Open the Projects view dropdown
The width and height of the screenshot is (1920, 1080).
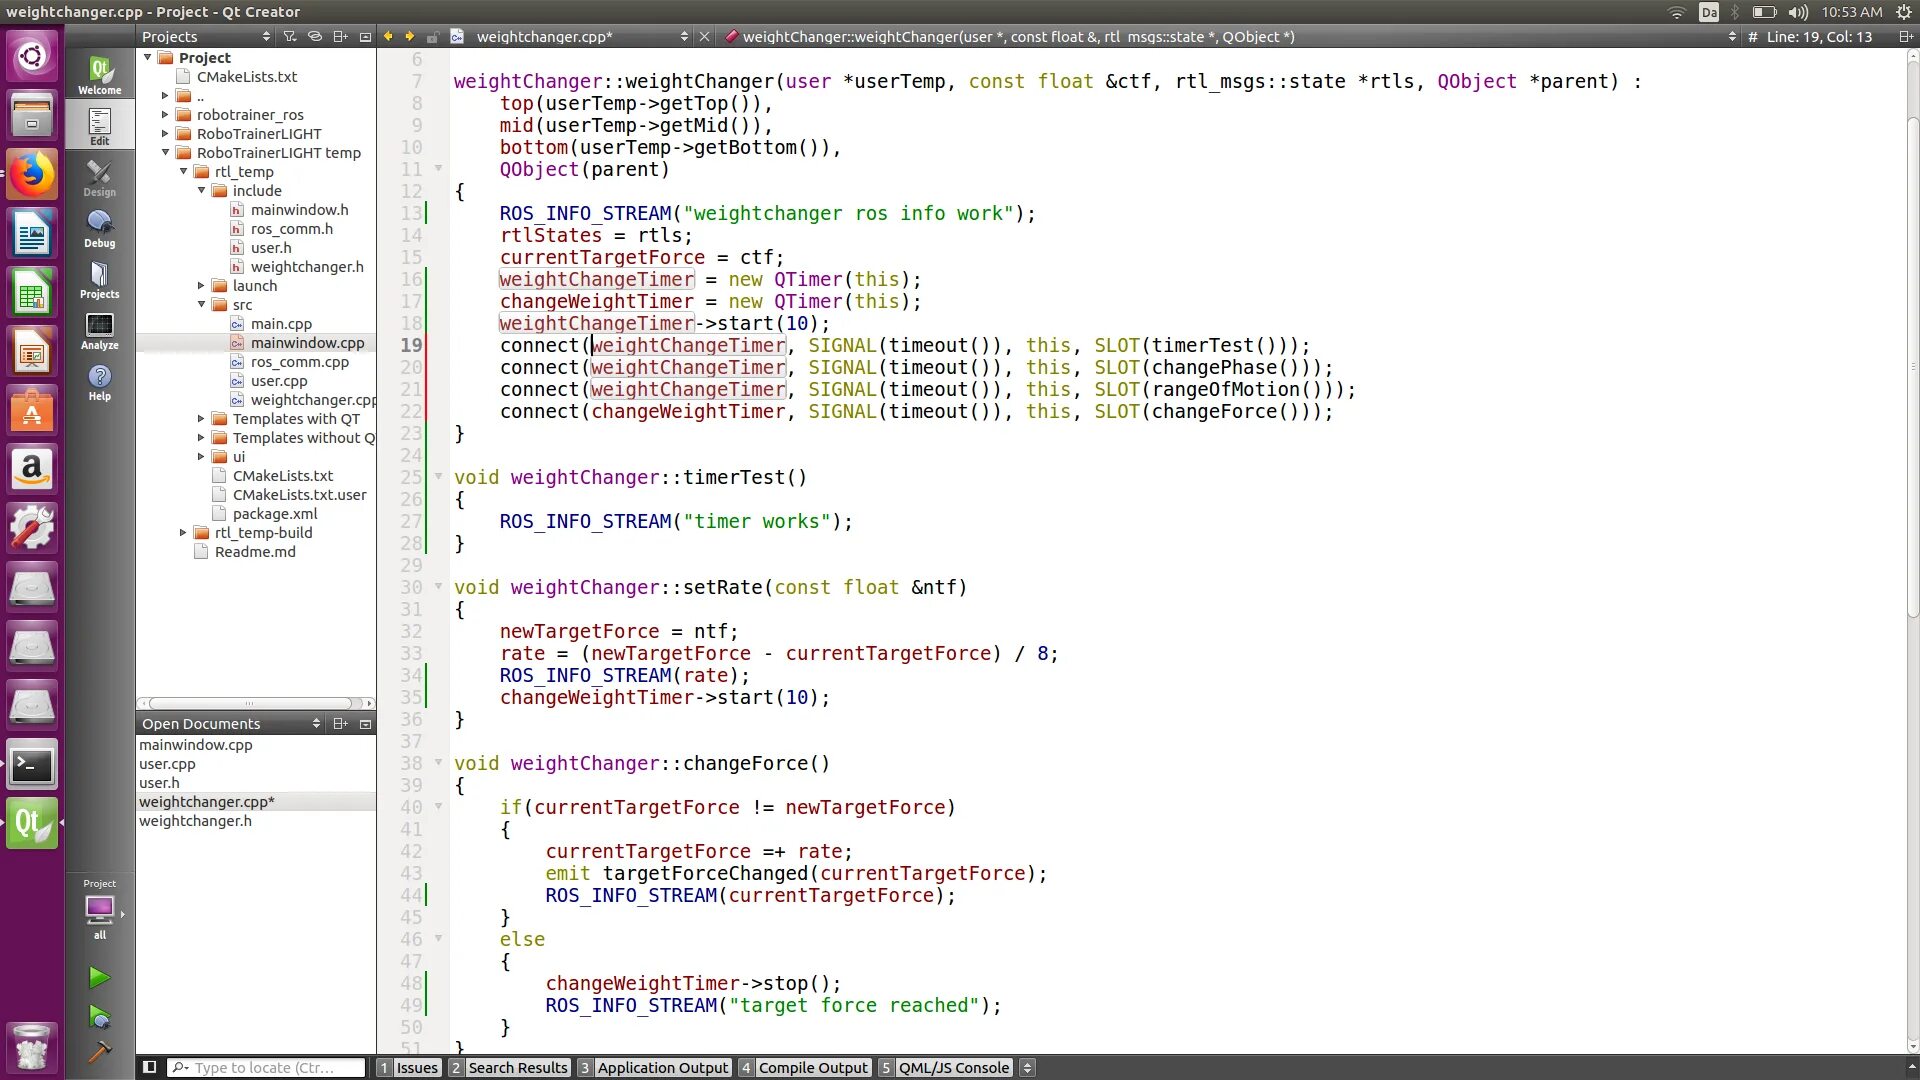(266, 37)
